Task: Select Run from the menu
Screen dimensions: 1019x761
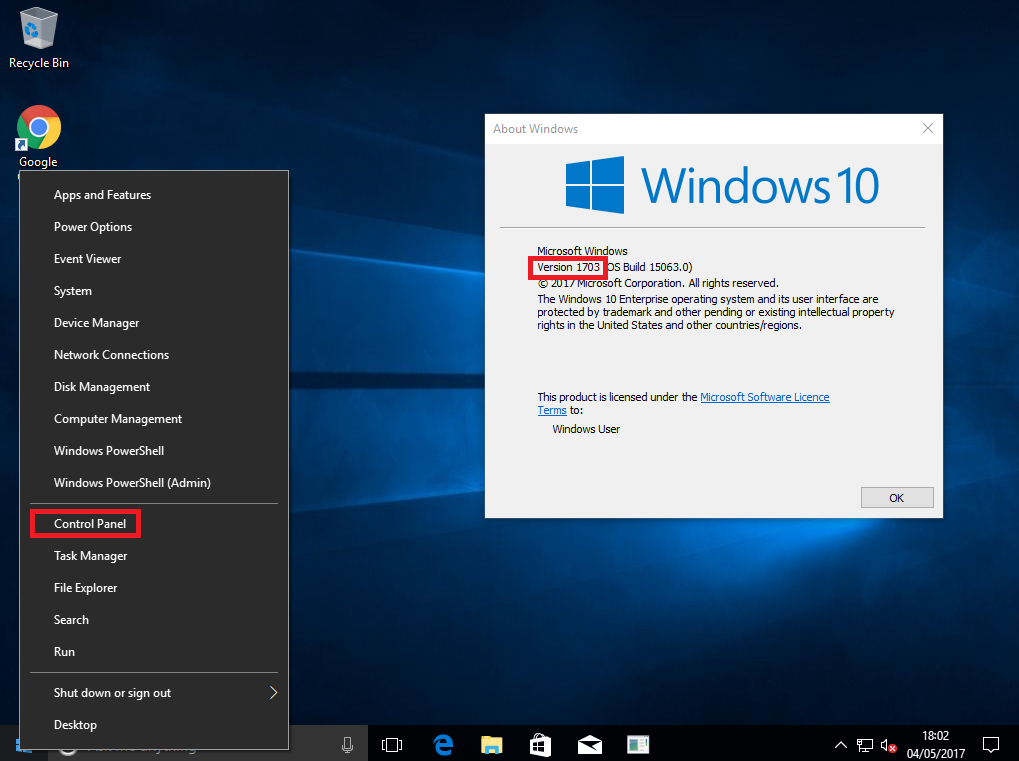Action: 154,652
